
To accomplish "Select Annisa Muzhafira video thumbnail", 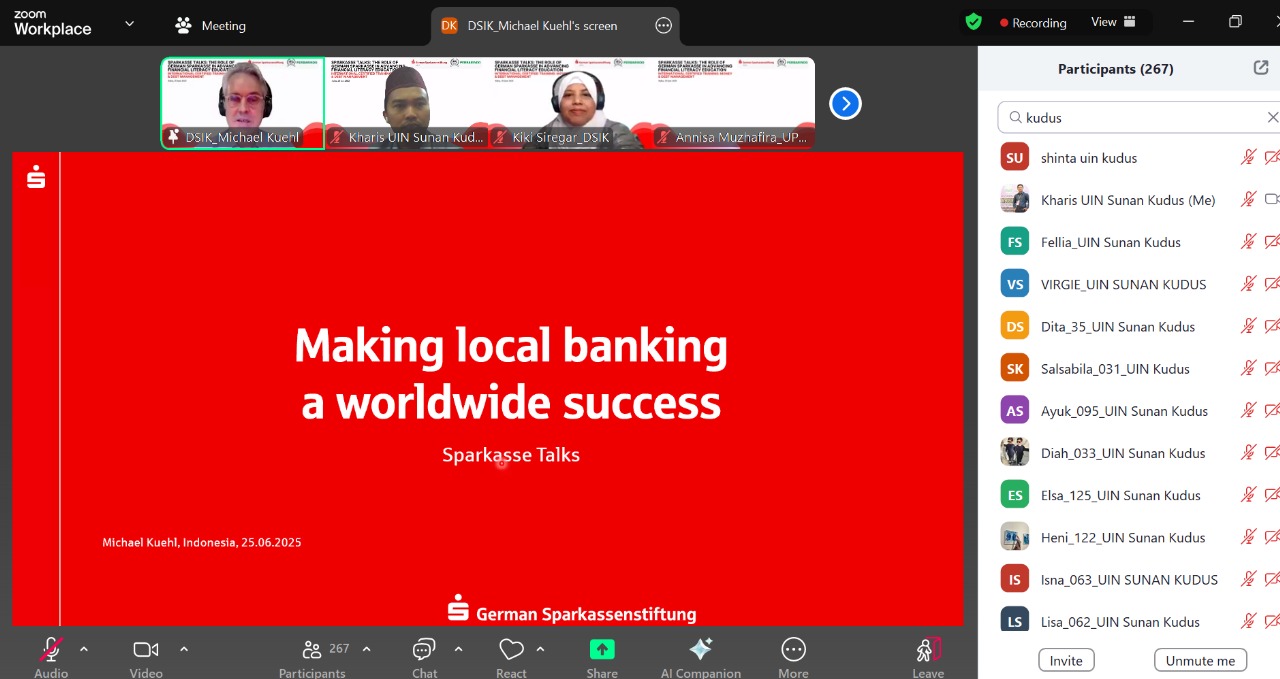I will 733,103.
